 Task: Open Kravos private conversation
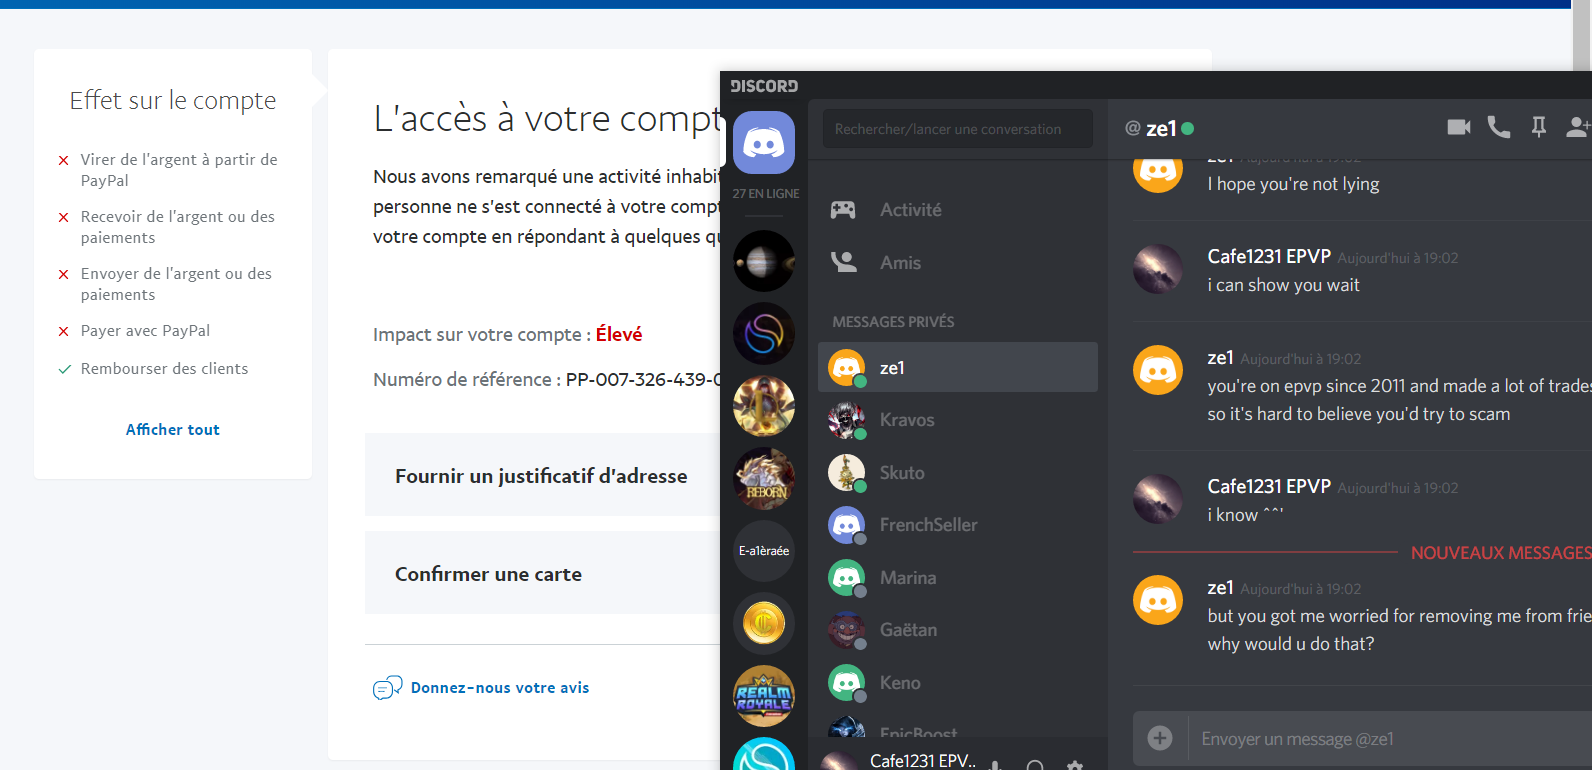(x=958, y=420)
